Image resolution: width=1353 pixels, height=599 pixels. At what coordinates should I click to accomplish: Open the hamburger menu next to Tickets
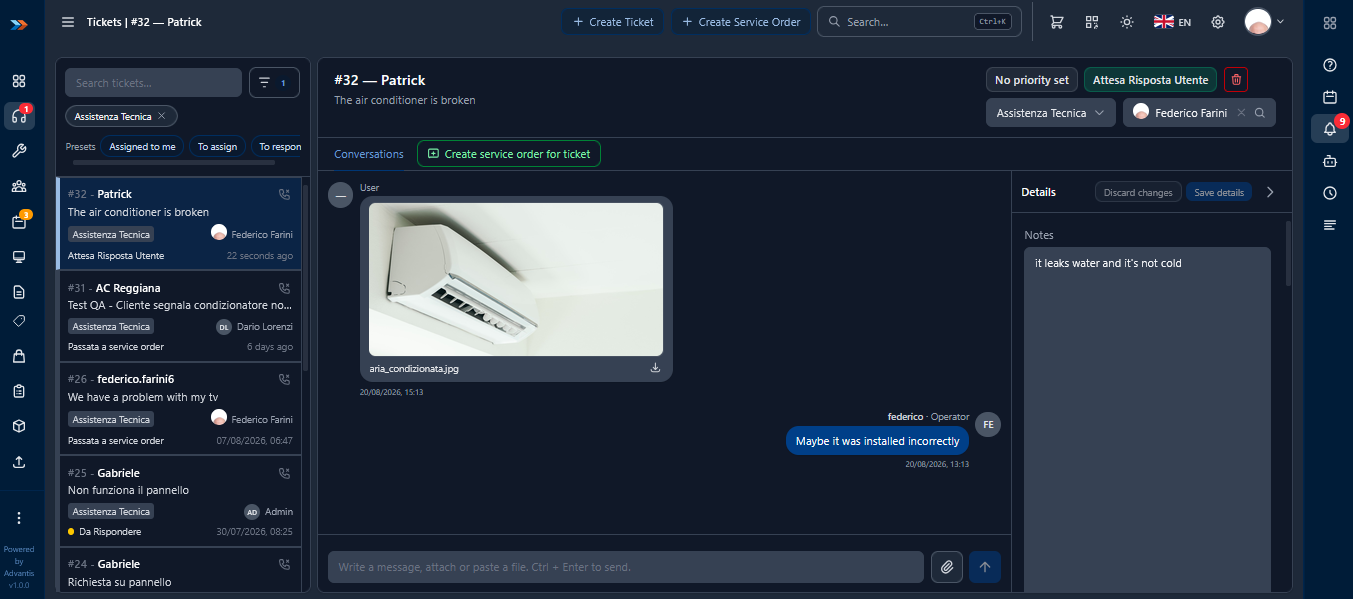pos(68,22)
